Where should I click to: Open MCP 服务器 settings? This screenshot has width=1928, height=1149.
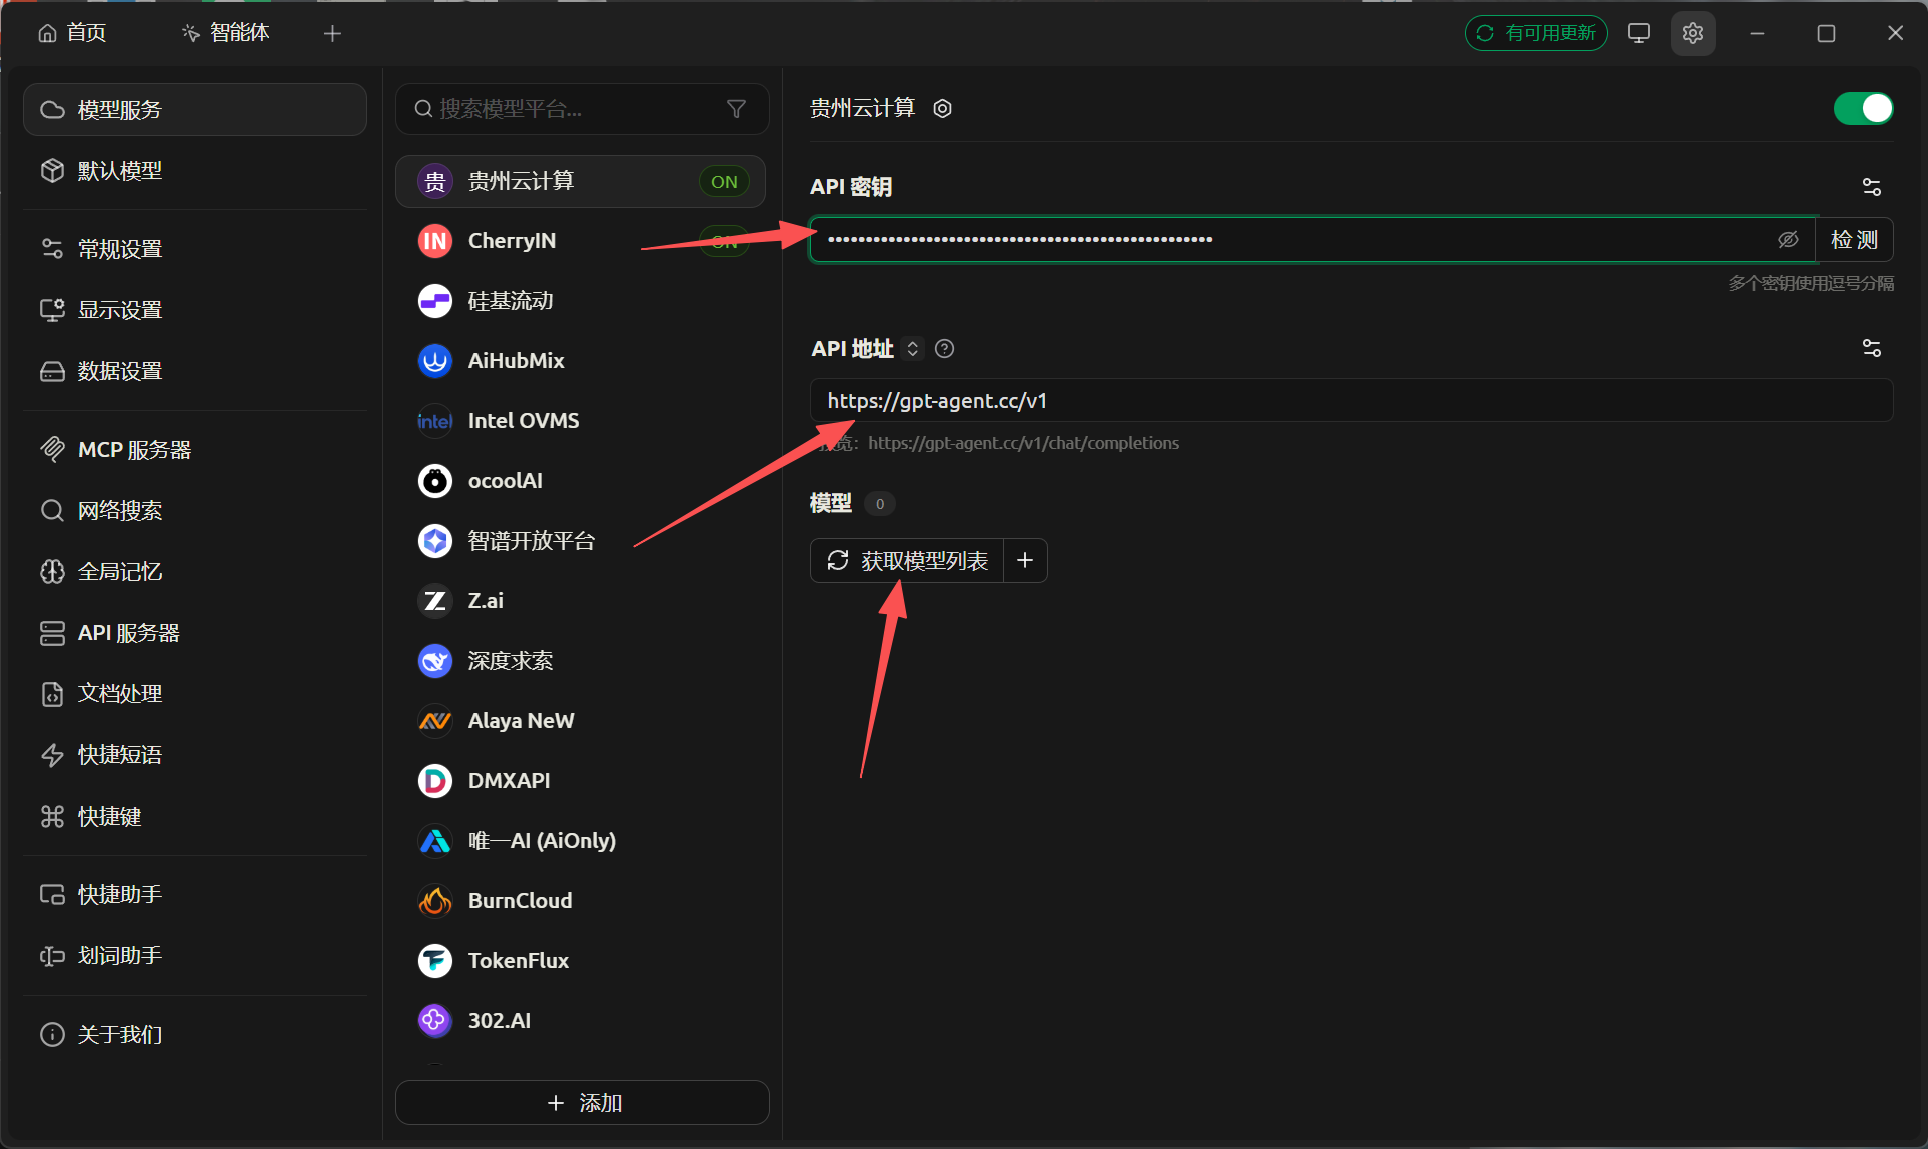tap(195, 450)
